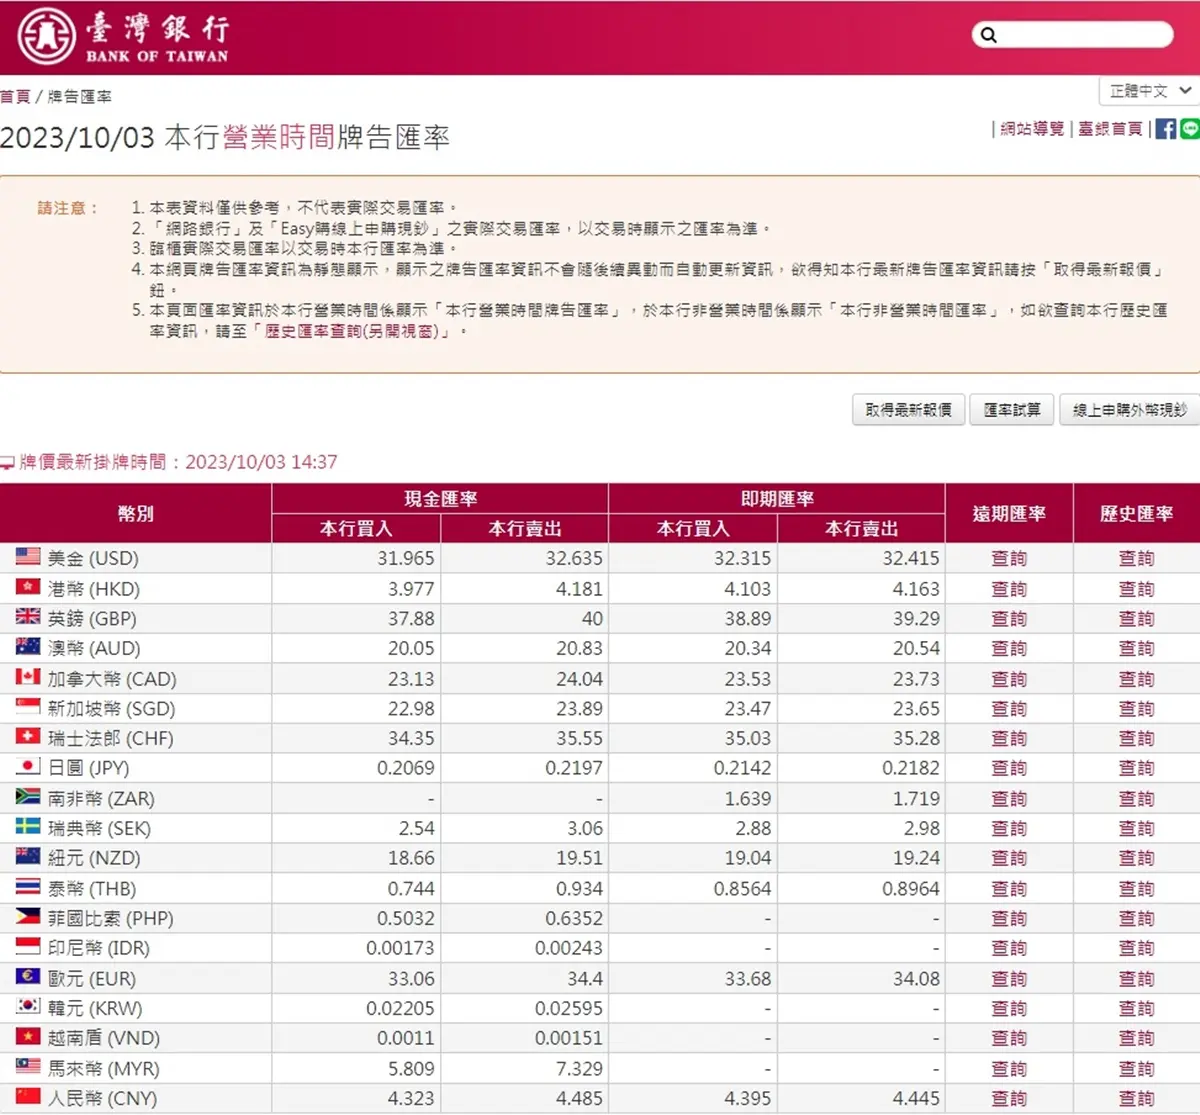The width and height of the screenshot is (1200, 1115).
Task: Click the Thailand flag icon for THB
Action: 28,887
